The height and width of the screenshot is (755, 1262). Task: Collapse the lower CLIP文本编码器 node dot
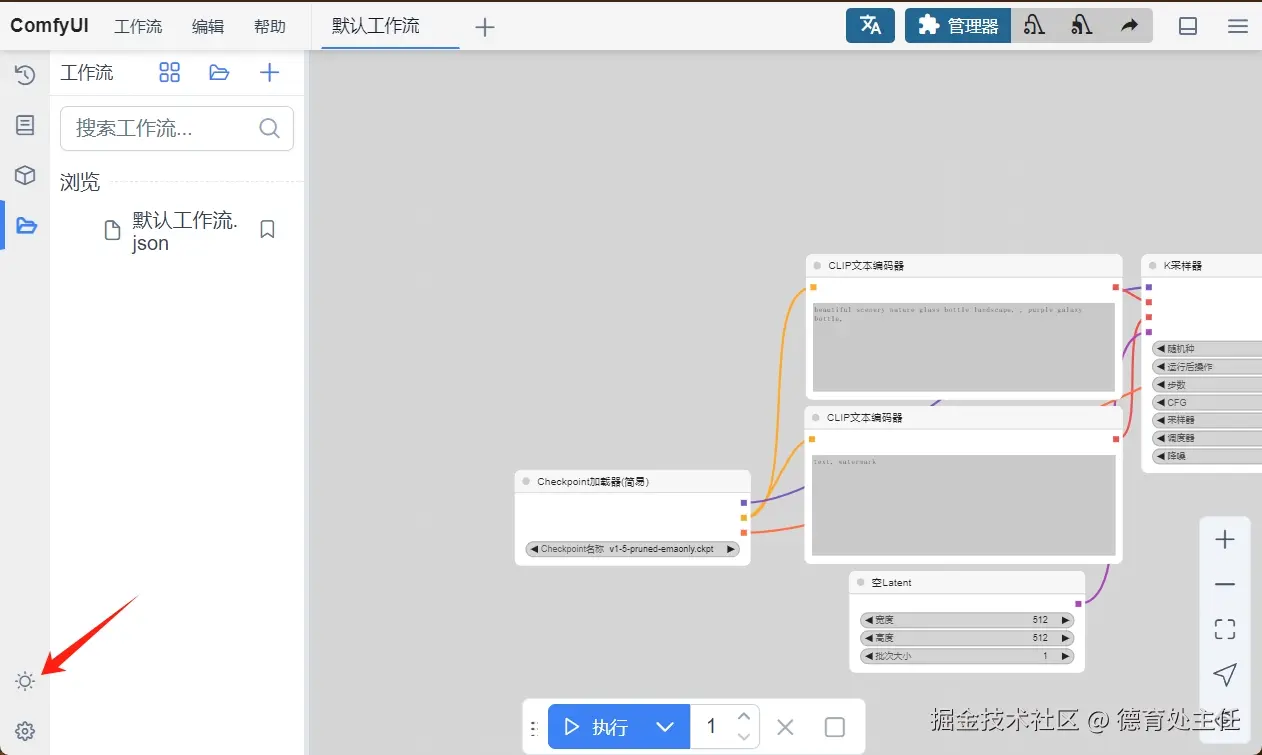point(816,418)
